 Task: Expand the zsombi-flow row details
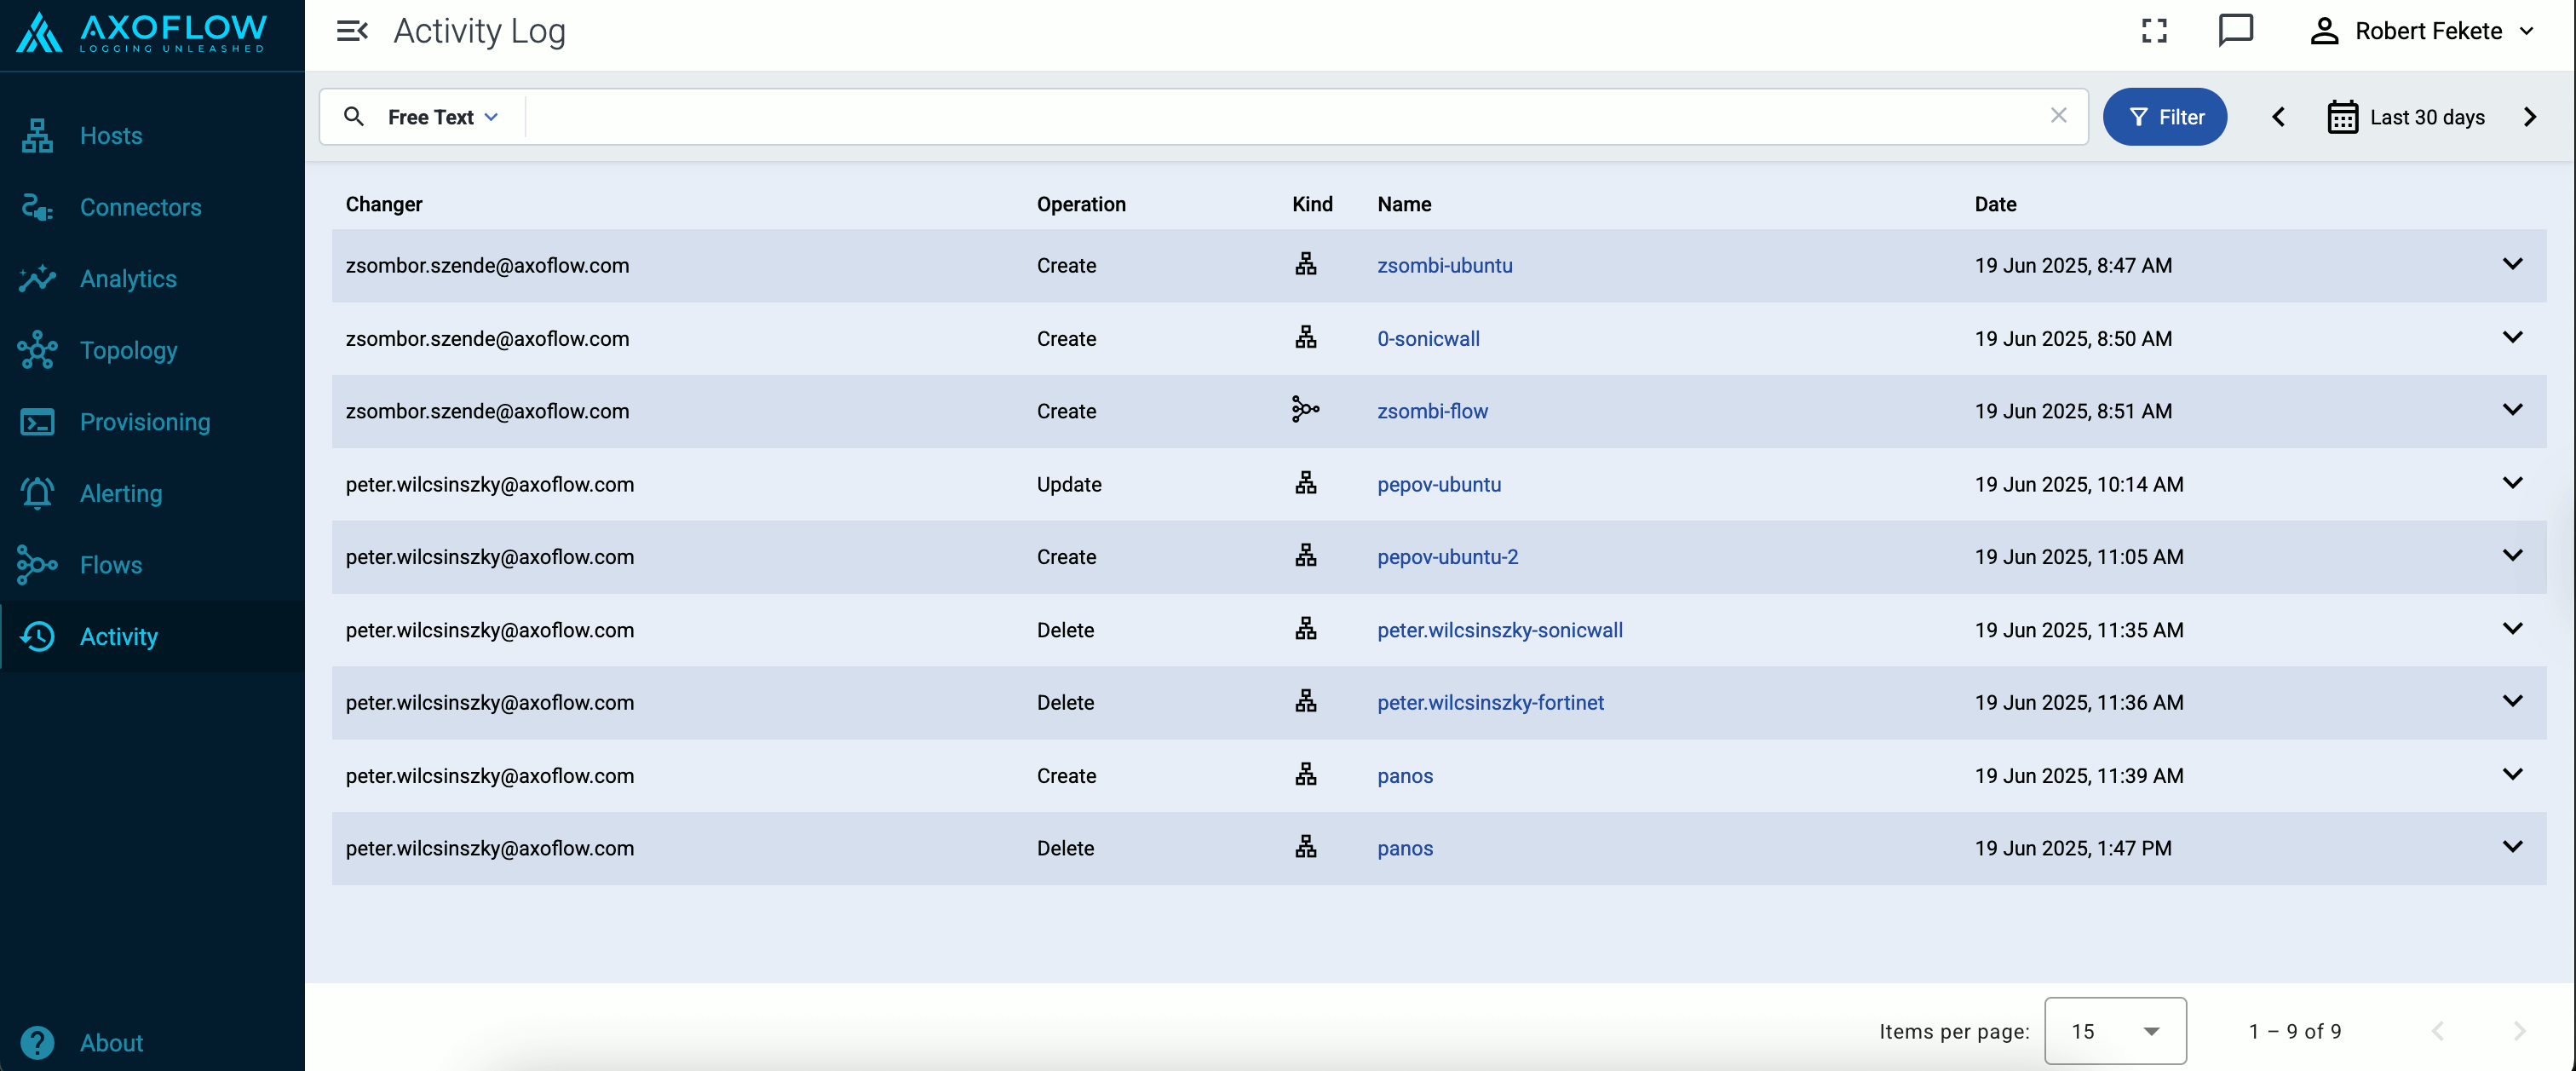[2512, 410]
